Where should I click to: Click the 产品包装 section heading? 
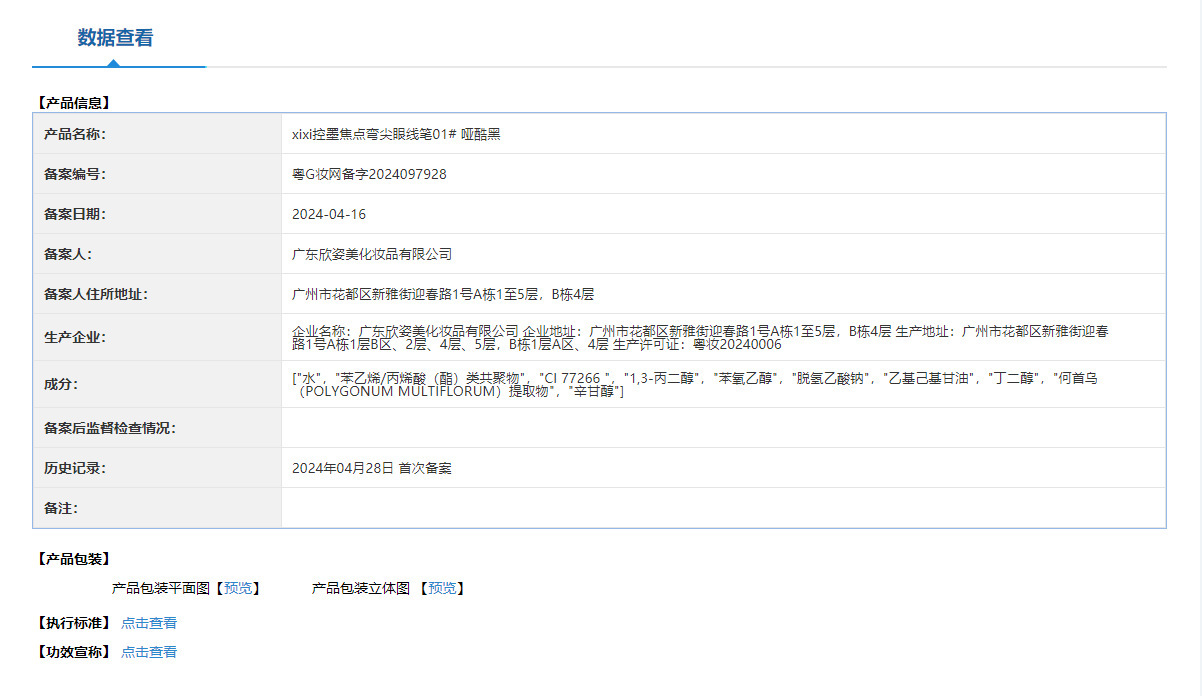72,559
